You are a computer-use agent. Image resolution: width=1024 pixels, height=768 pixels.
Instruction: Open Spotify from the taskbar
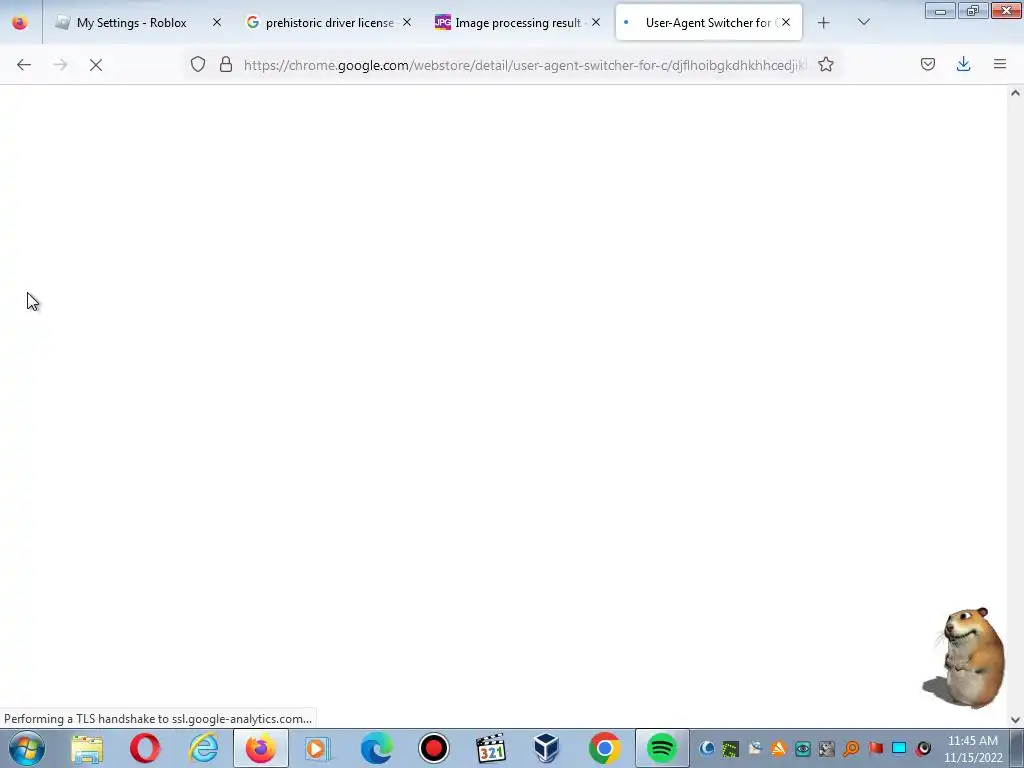click(662, 748)
